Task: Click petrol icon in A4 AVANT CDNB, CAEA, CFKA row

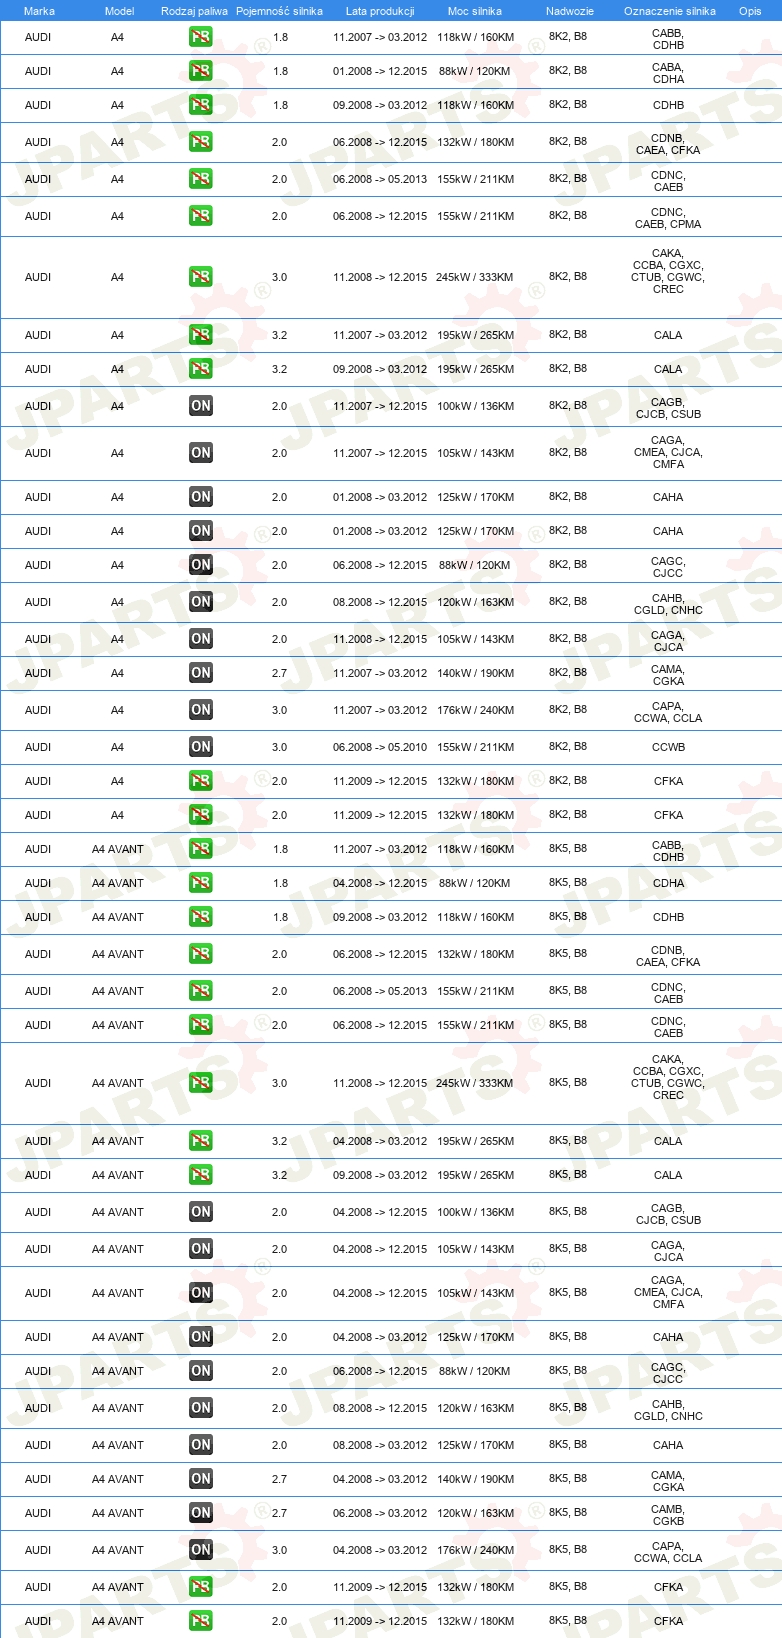Action: coord(201,954)
